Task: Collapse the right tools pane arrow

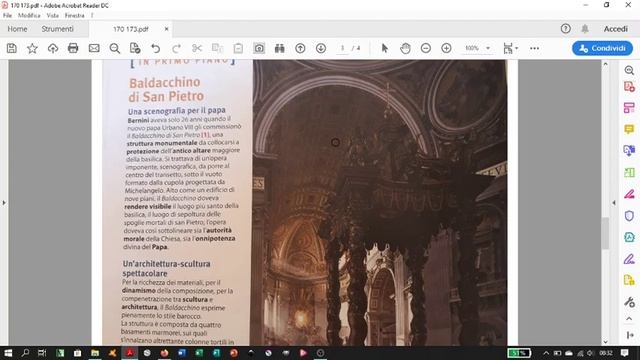Action: pyautogui.click(x=613, y=202)
